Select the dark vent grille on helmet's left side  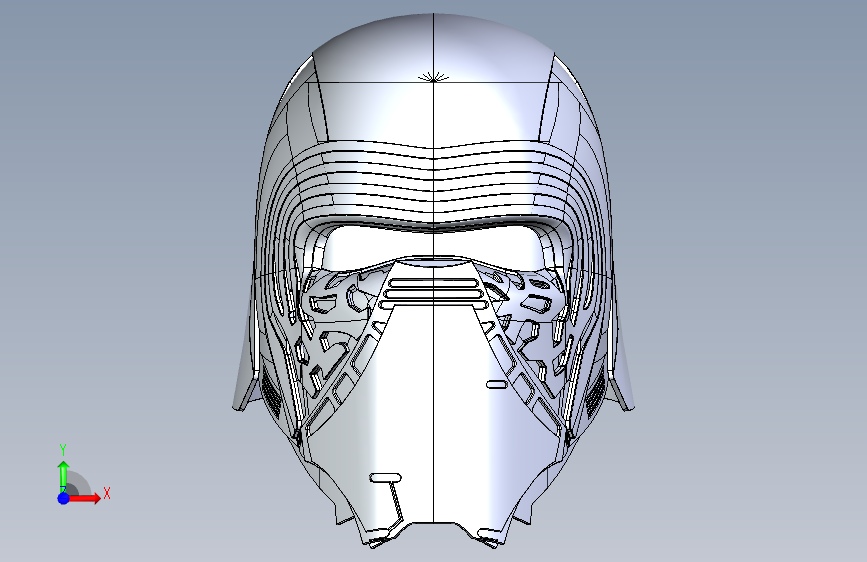270,392
